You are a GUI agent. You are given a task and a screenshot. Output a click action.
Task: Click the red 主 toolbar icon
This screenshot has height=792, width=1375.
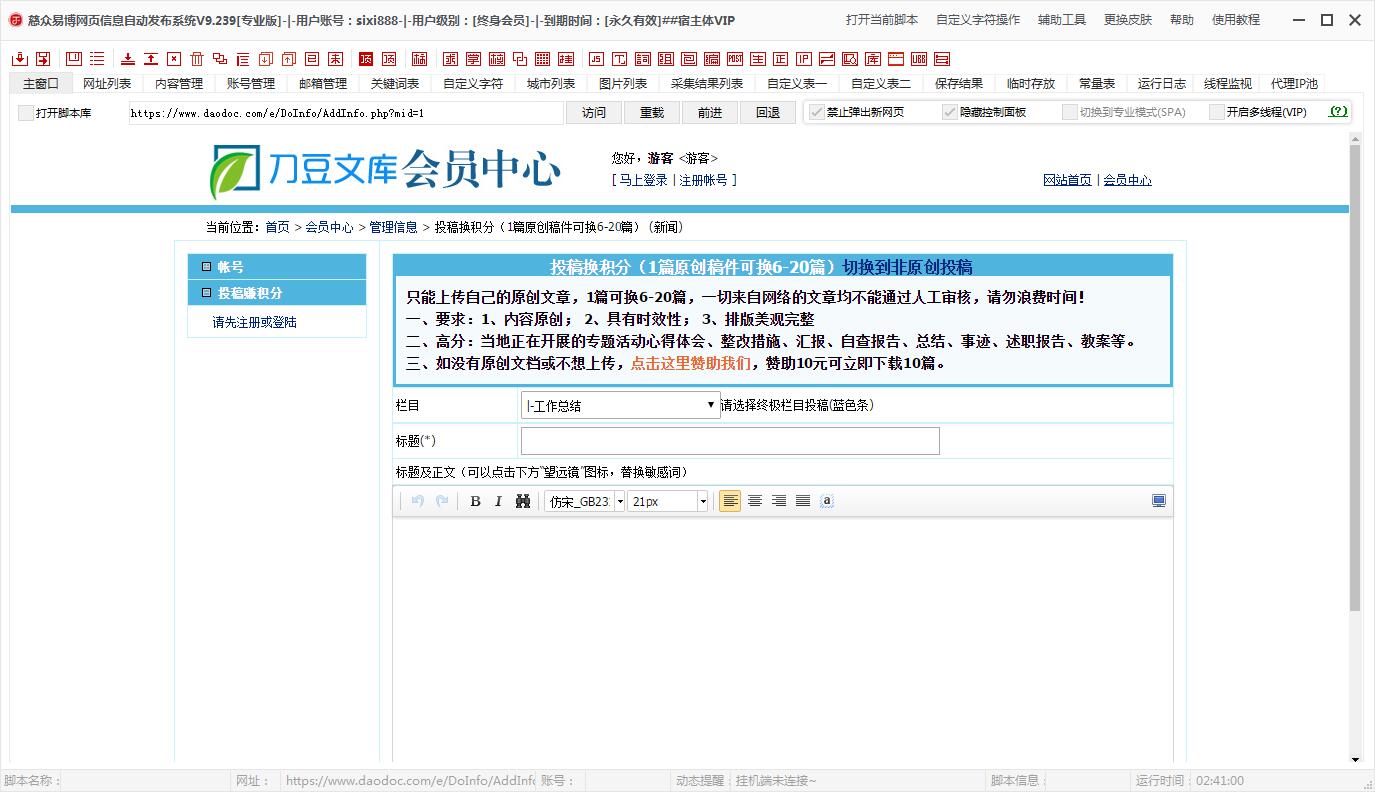coord(758,59)
